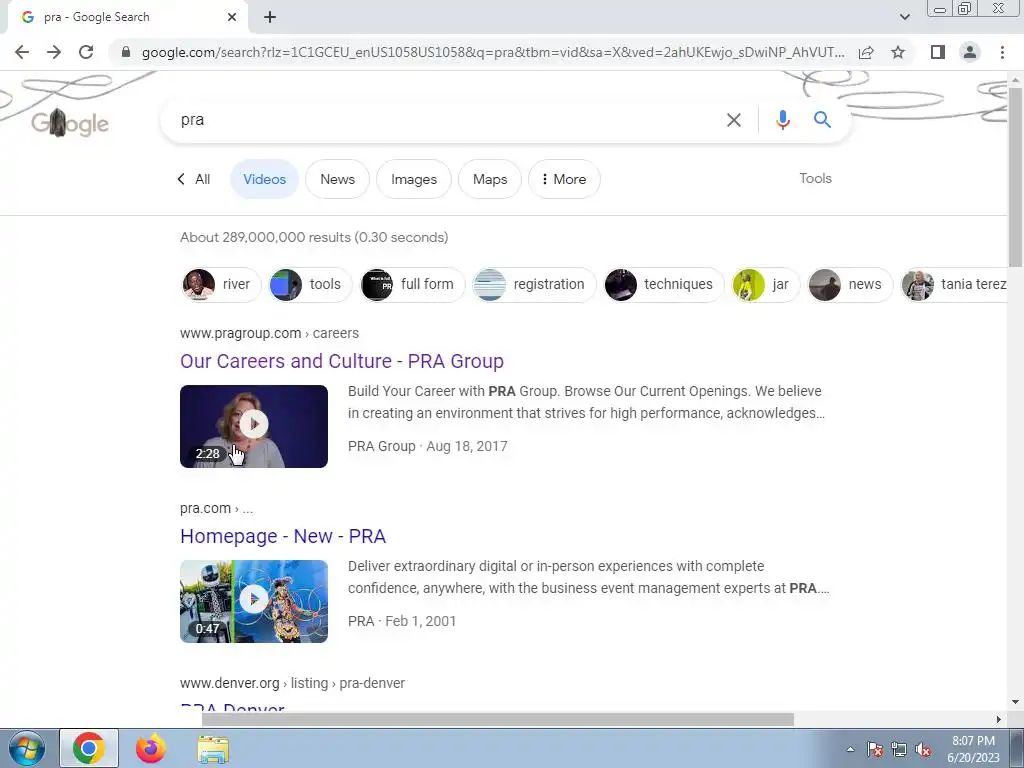
Task: Open the taskbar clock and date
Action: [x=973, y=749]
